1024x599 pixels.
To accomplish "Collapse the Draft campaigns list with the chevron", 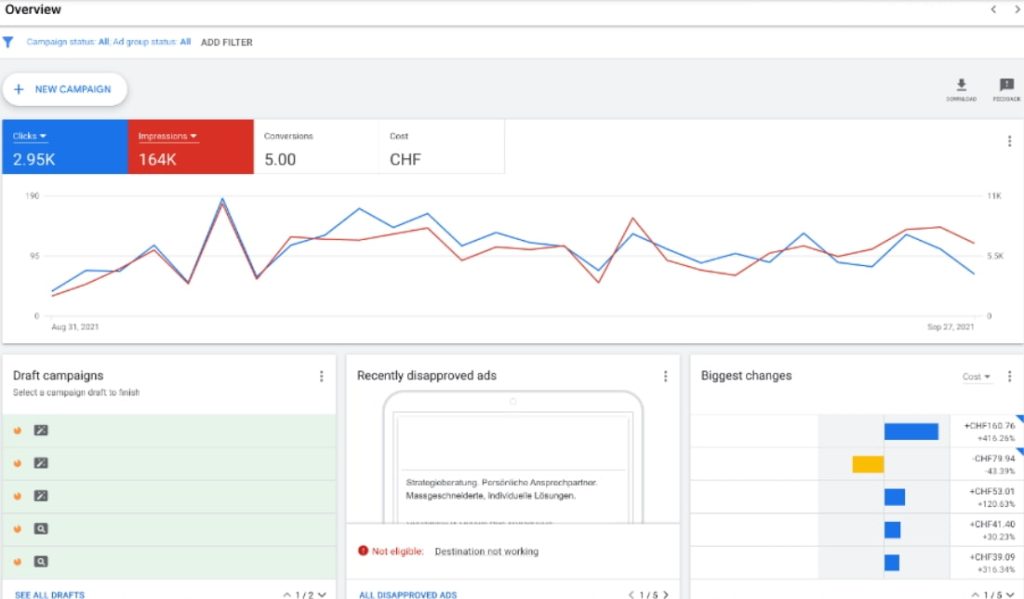I will 285,594.
